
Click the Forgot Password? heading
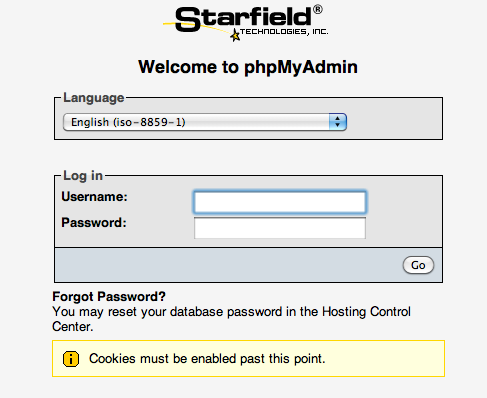click(109, 296)
